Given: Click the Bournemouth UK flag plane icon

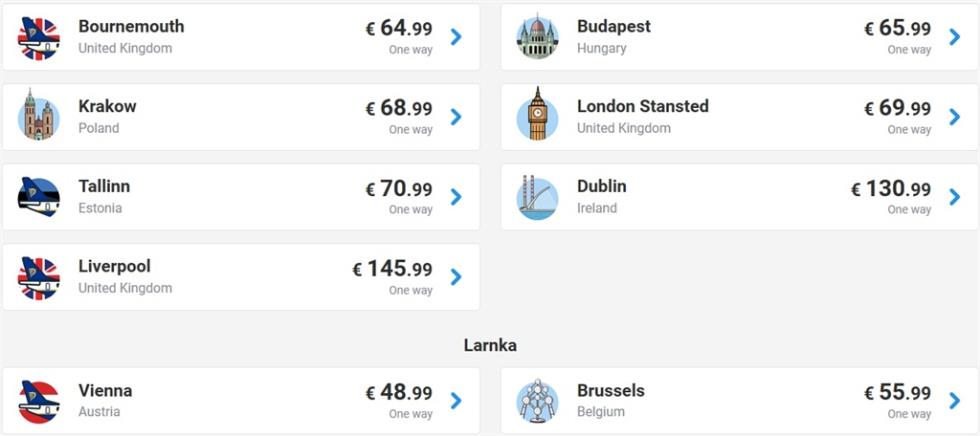Looking at the screenshot, I should pos(39,37).
